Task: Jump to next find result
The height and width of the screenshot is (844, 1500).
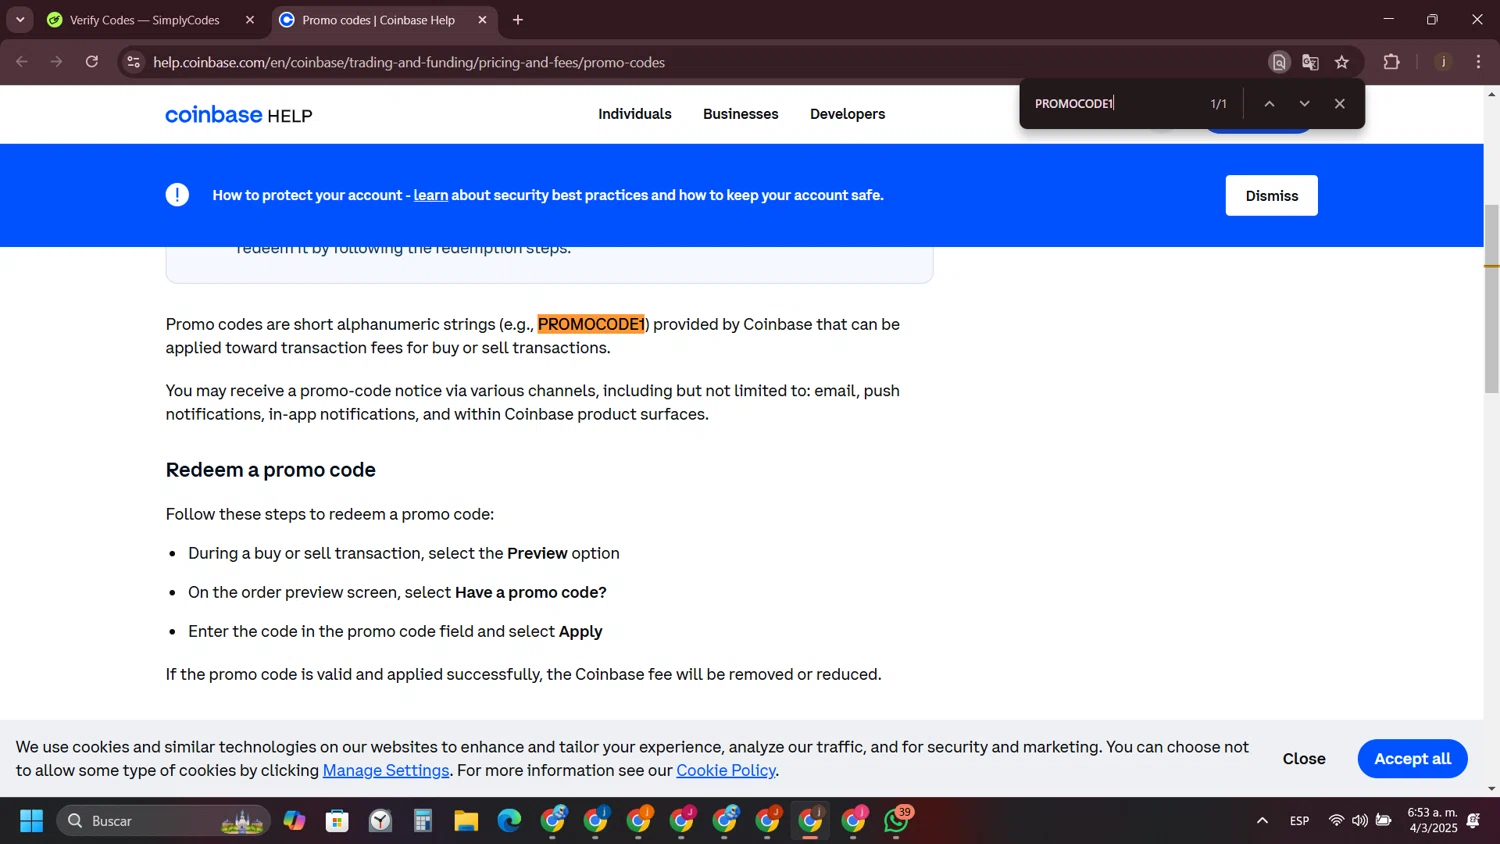Action: 1304,104
